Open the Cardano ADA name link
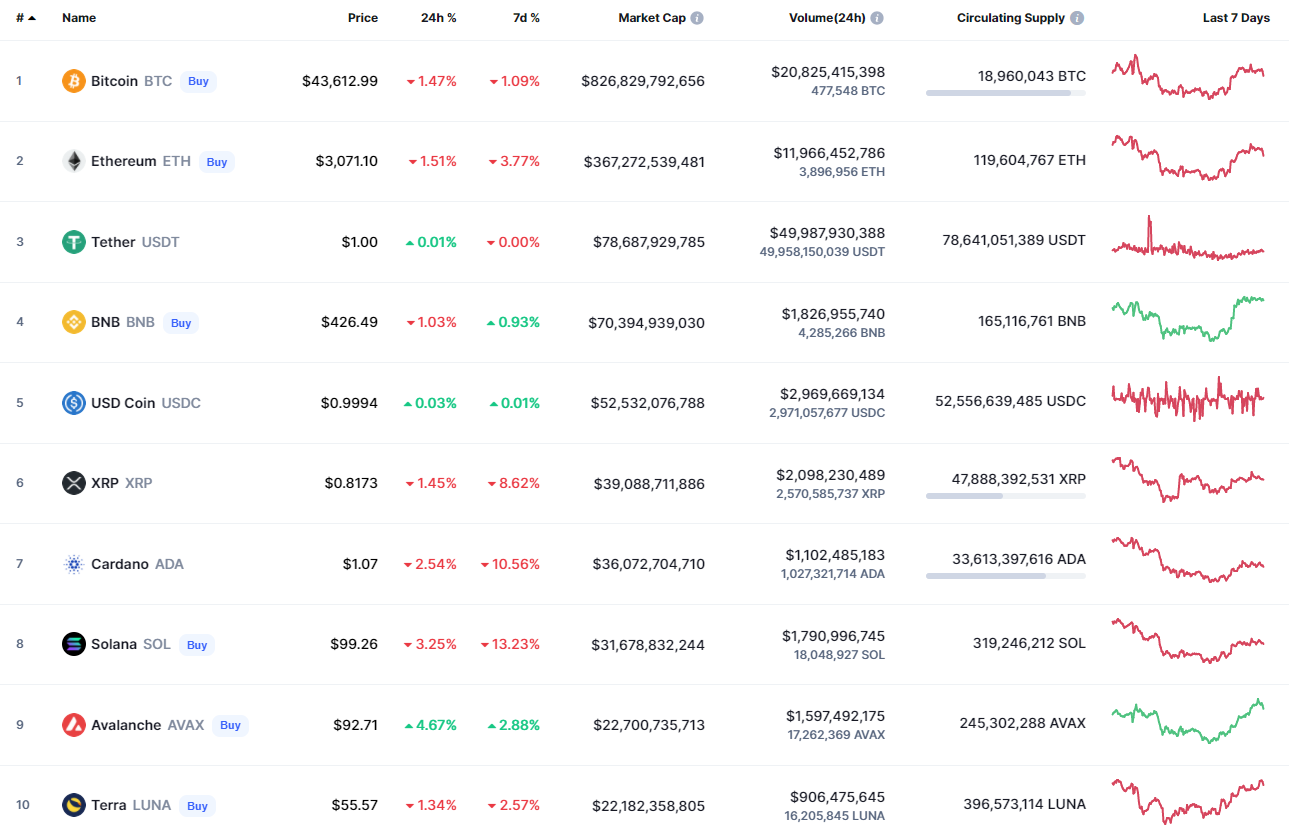The width and height of the screenshot is (1289, 834). click(119, 564)
